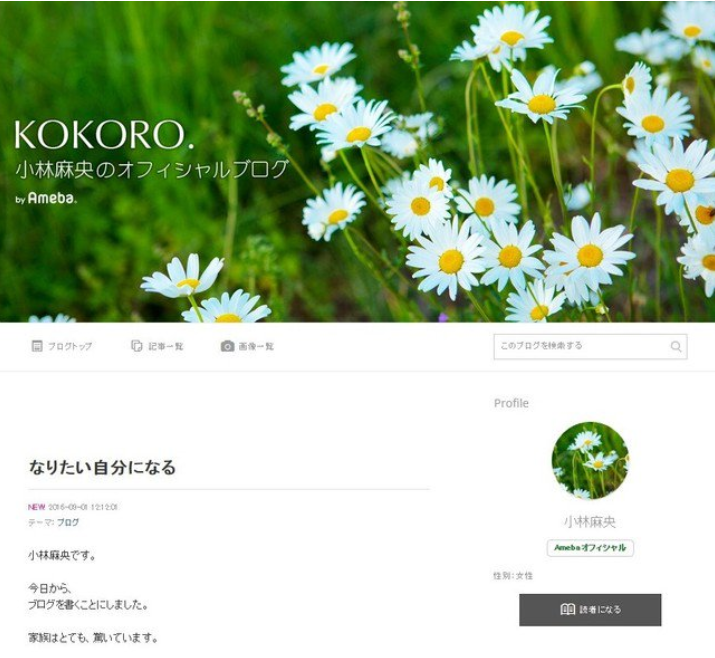Click the Profile heading
This screenshot has width=715, height=658.
pos(511,403)
